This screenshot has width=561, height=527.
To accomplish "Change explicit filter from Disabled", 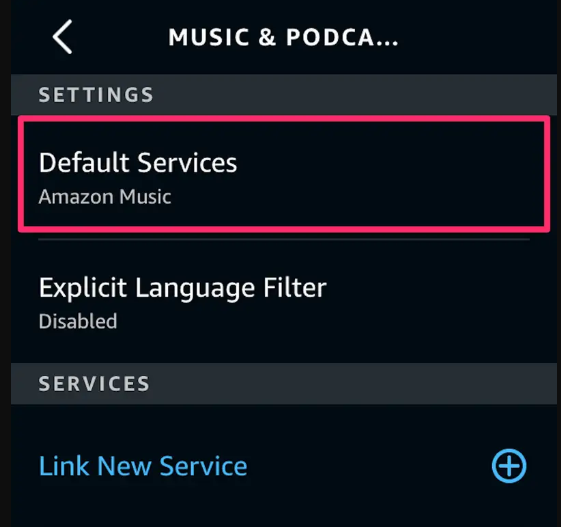I will [x=284, y=302].
